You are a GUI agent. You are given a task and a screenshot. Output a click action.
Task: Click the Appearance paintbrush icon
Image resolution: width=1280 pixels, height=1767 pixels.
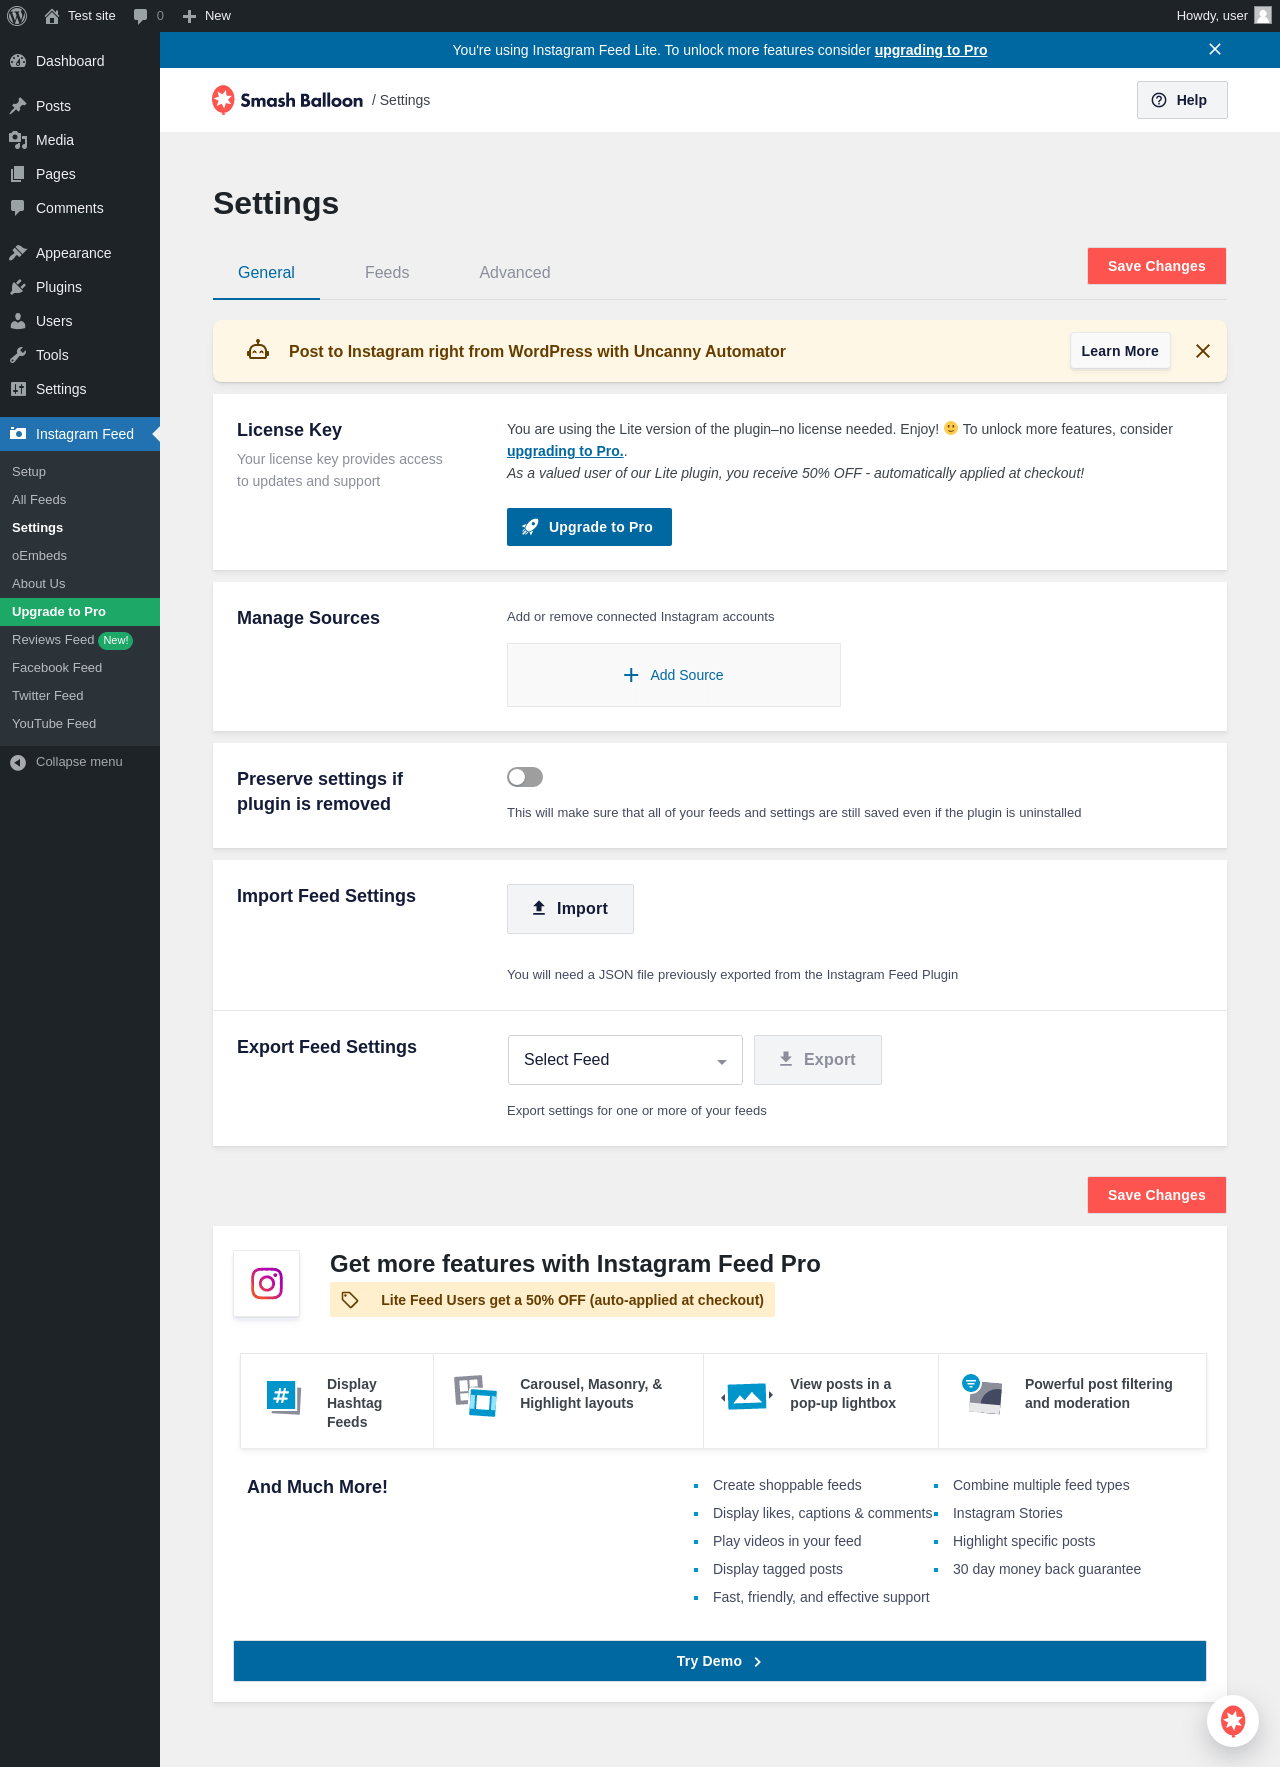[x=18, y=253]
